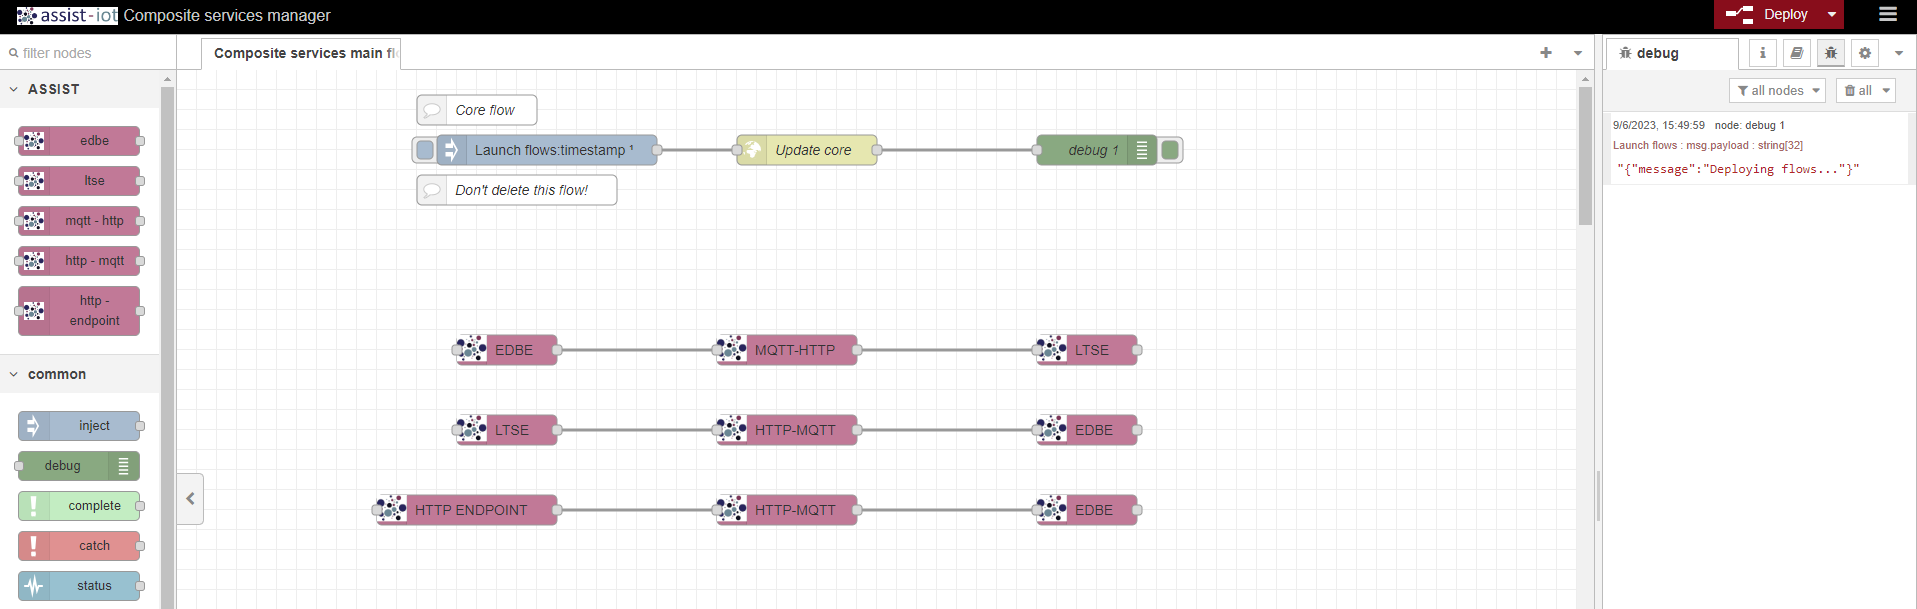Pick the http - mqtt palette node

[79, 261]
